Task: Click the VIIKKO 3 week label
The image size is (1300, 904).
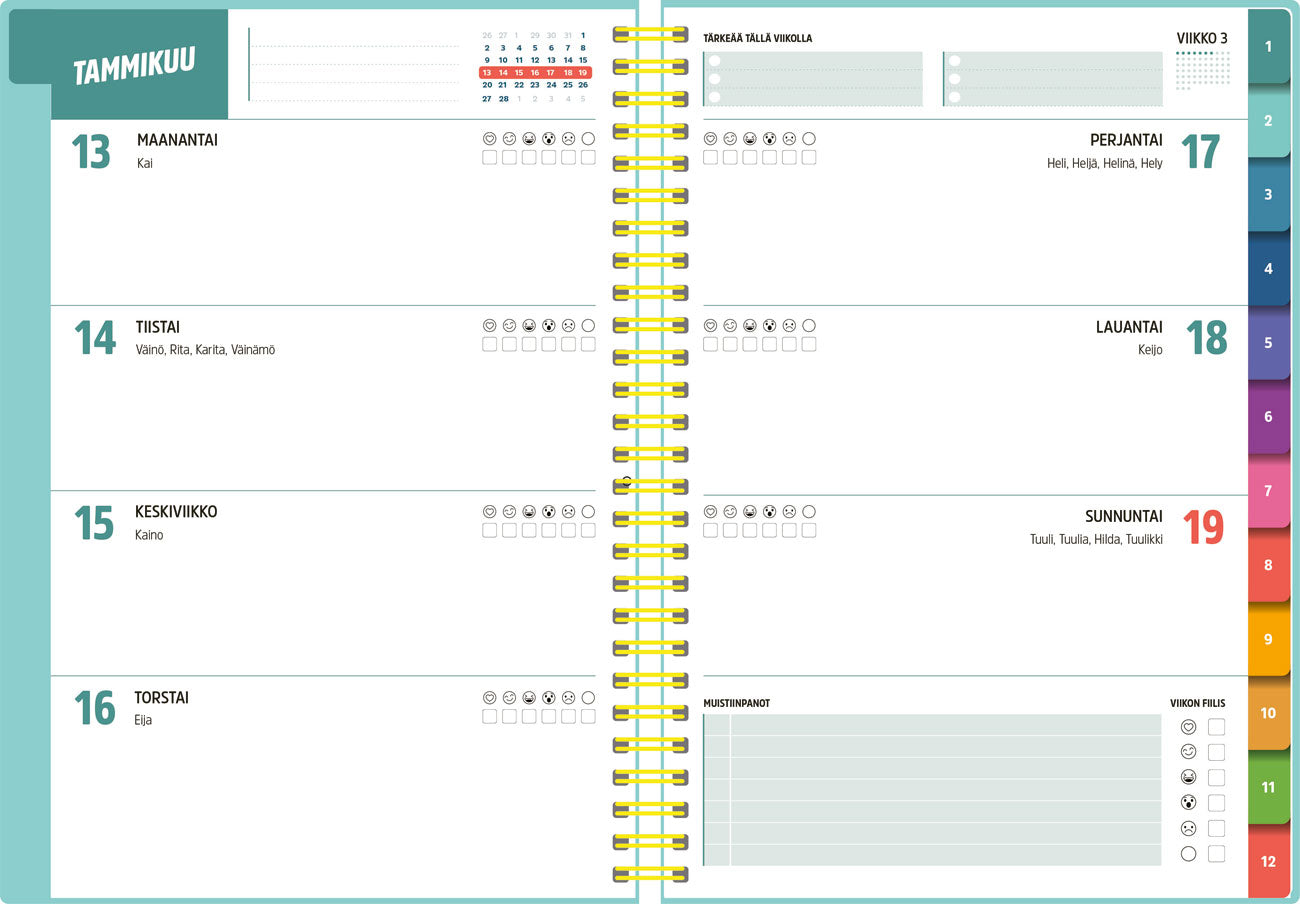Action: [1202, 39]
